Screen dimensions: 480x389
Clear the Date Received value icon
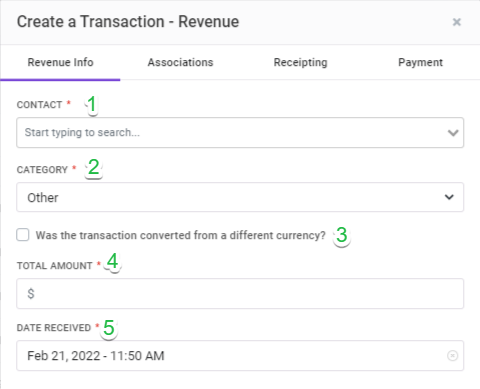point(452,356)
